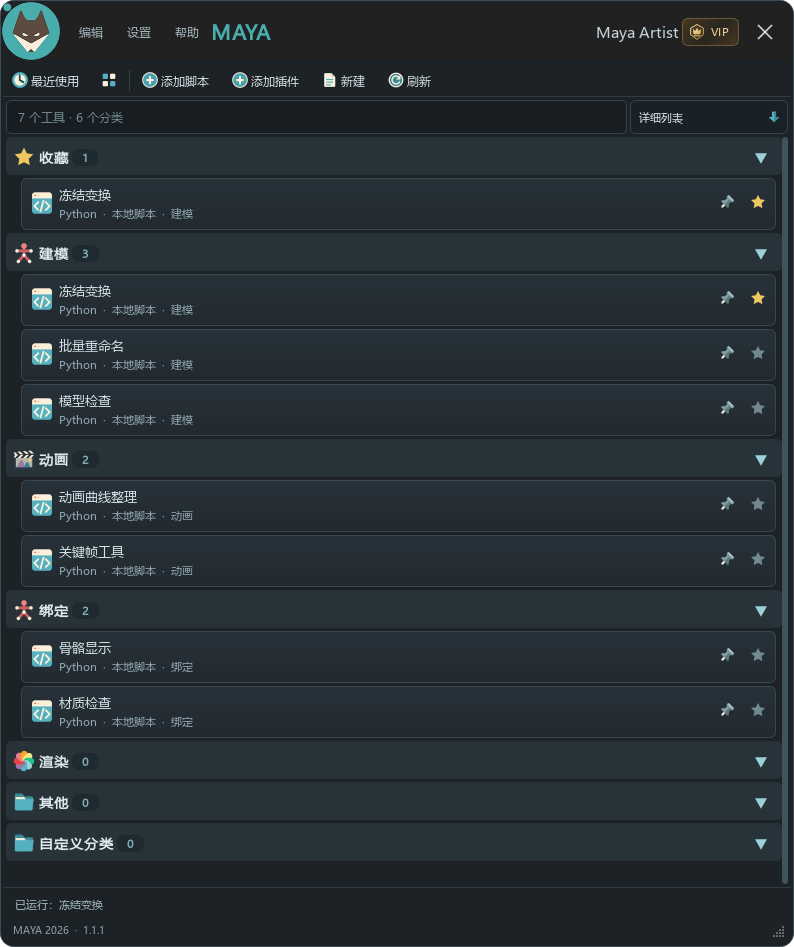Favorite the 动画曲线整理 tool

(x=758, y=504)
